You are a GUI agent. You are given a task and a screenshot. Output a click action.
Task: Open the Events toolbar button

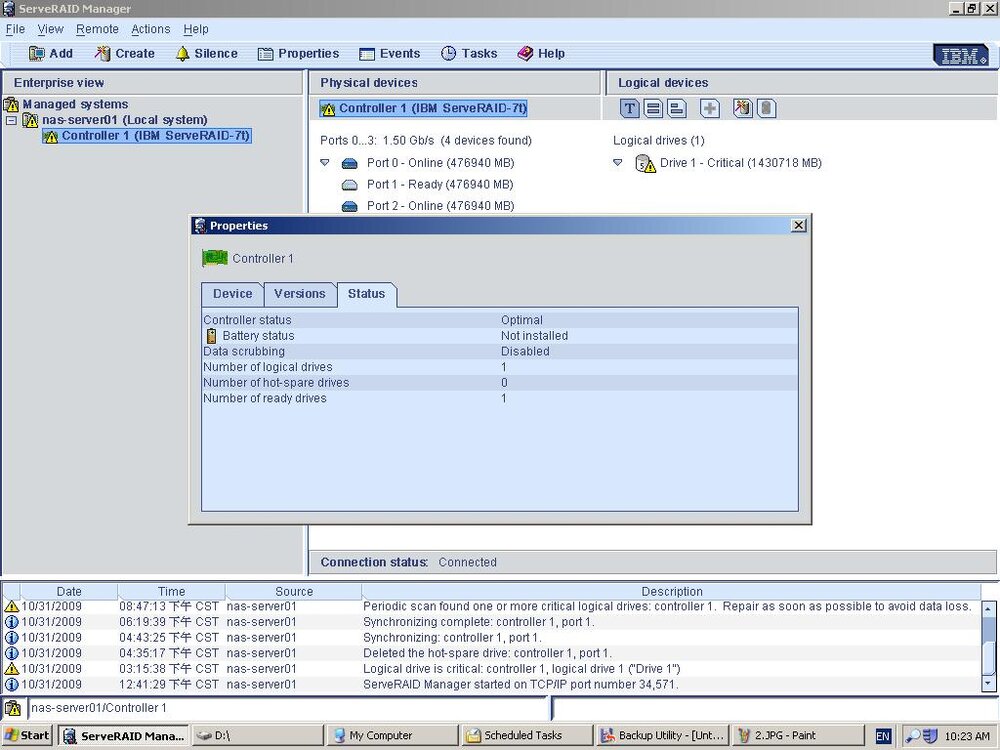(x=390, y=54)
